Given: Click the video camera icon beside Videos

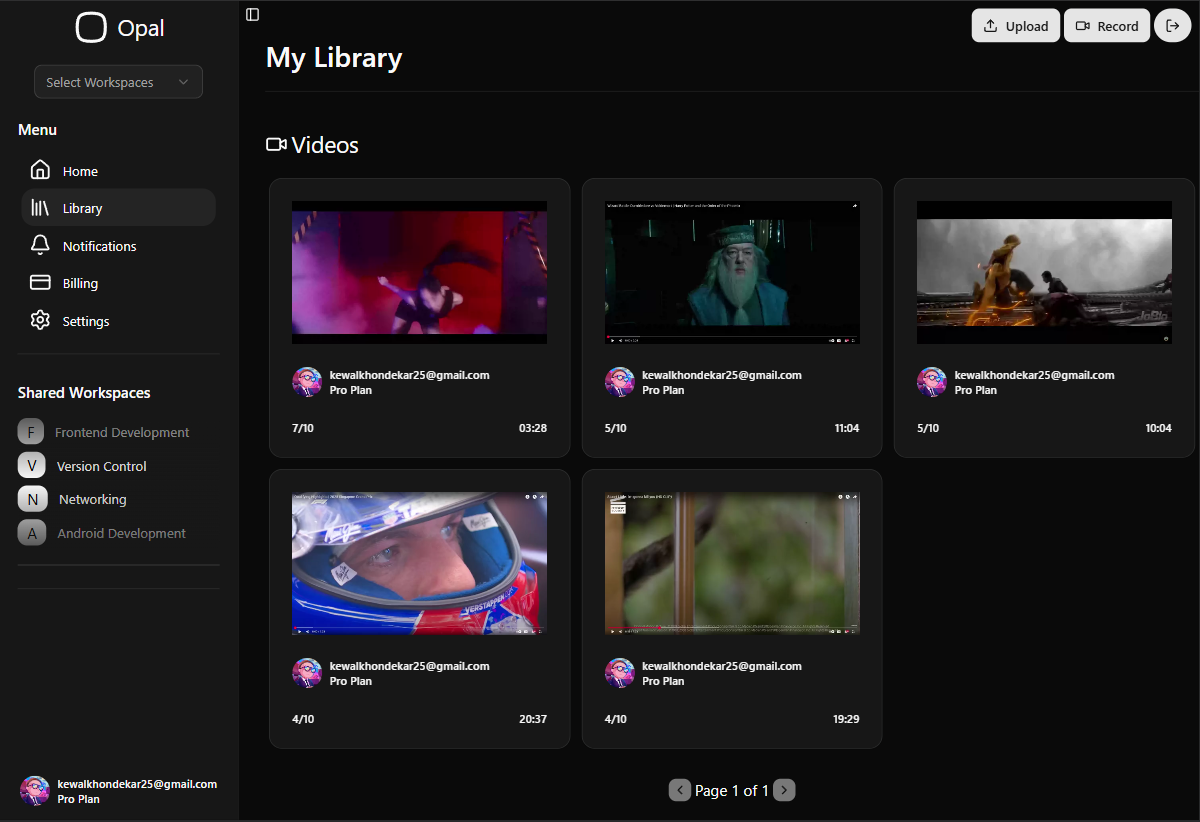Looking at the screenshot, I should (x=276, y=145).
